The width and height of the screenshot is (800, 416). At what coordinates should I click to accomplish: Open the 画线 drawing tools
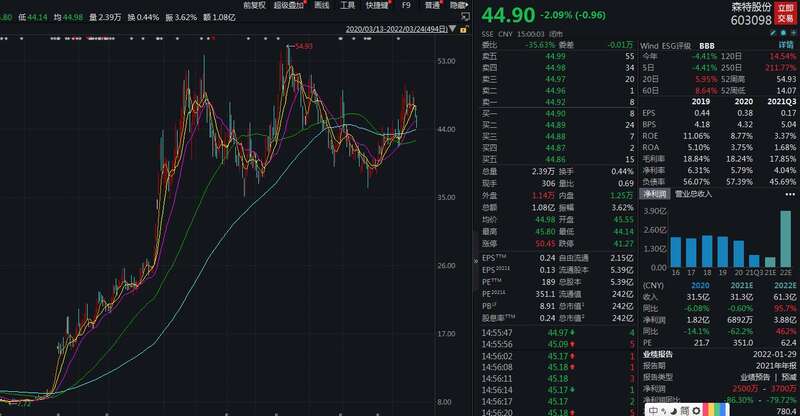click(322, 5)
